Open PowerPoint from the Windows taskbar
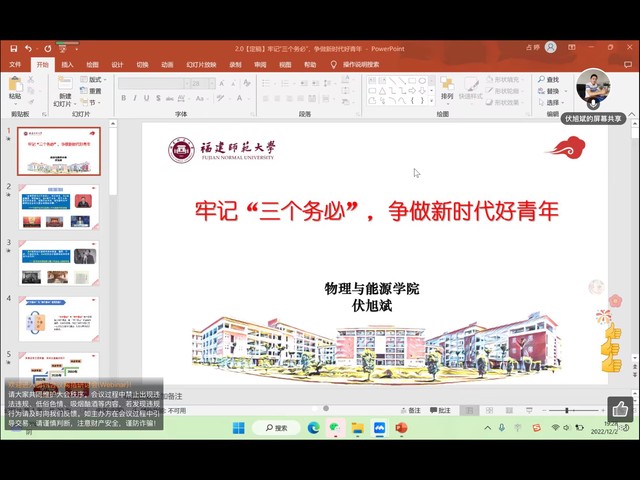The height and width of the screenshot is (480, 640). pos(401,428)
